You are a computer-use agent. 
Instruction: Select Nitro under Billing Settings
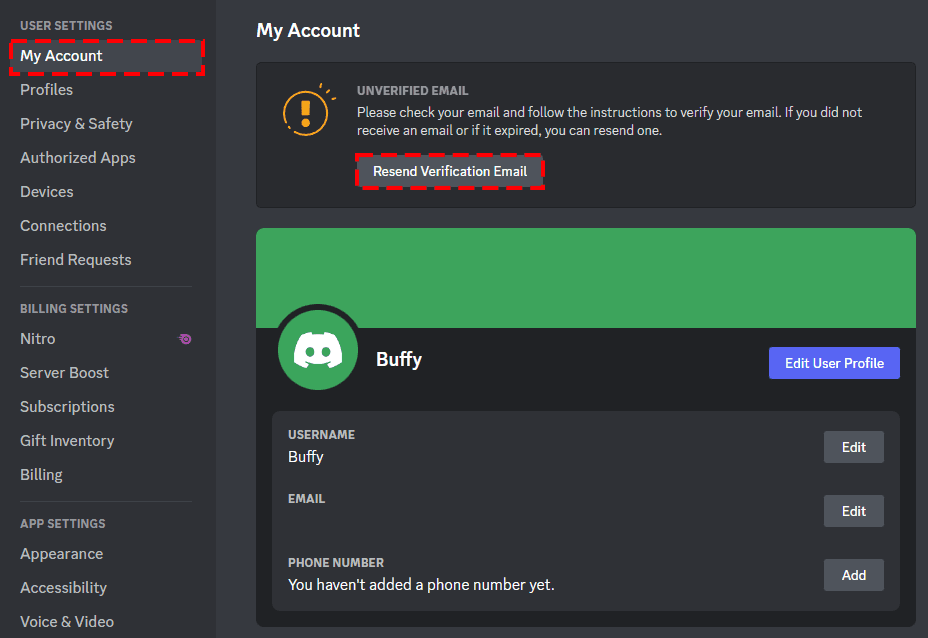pos(37,339)
